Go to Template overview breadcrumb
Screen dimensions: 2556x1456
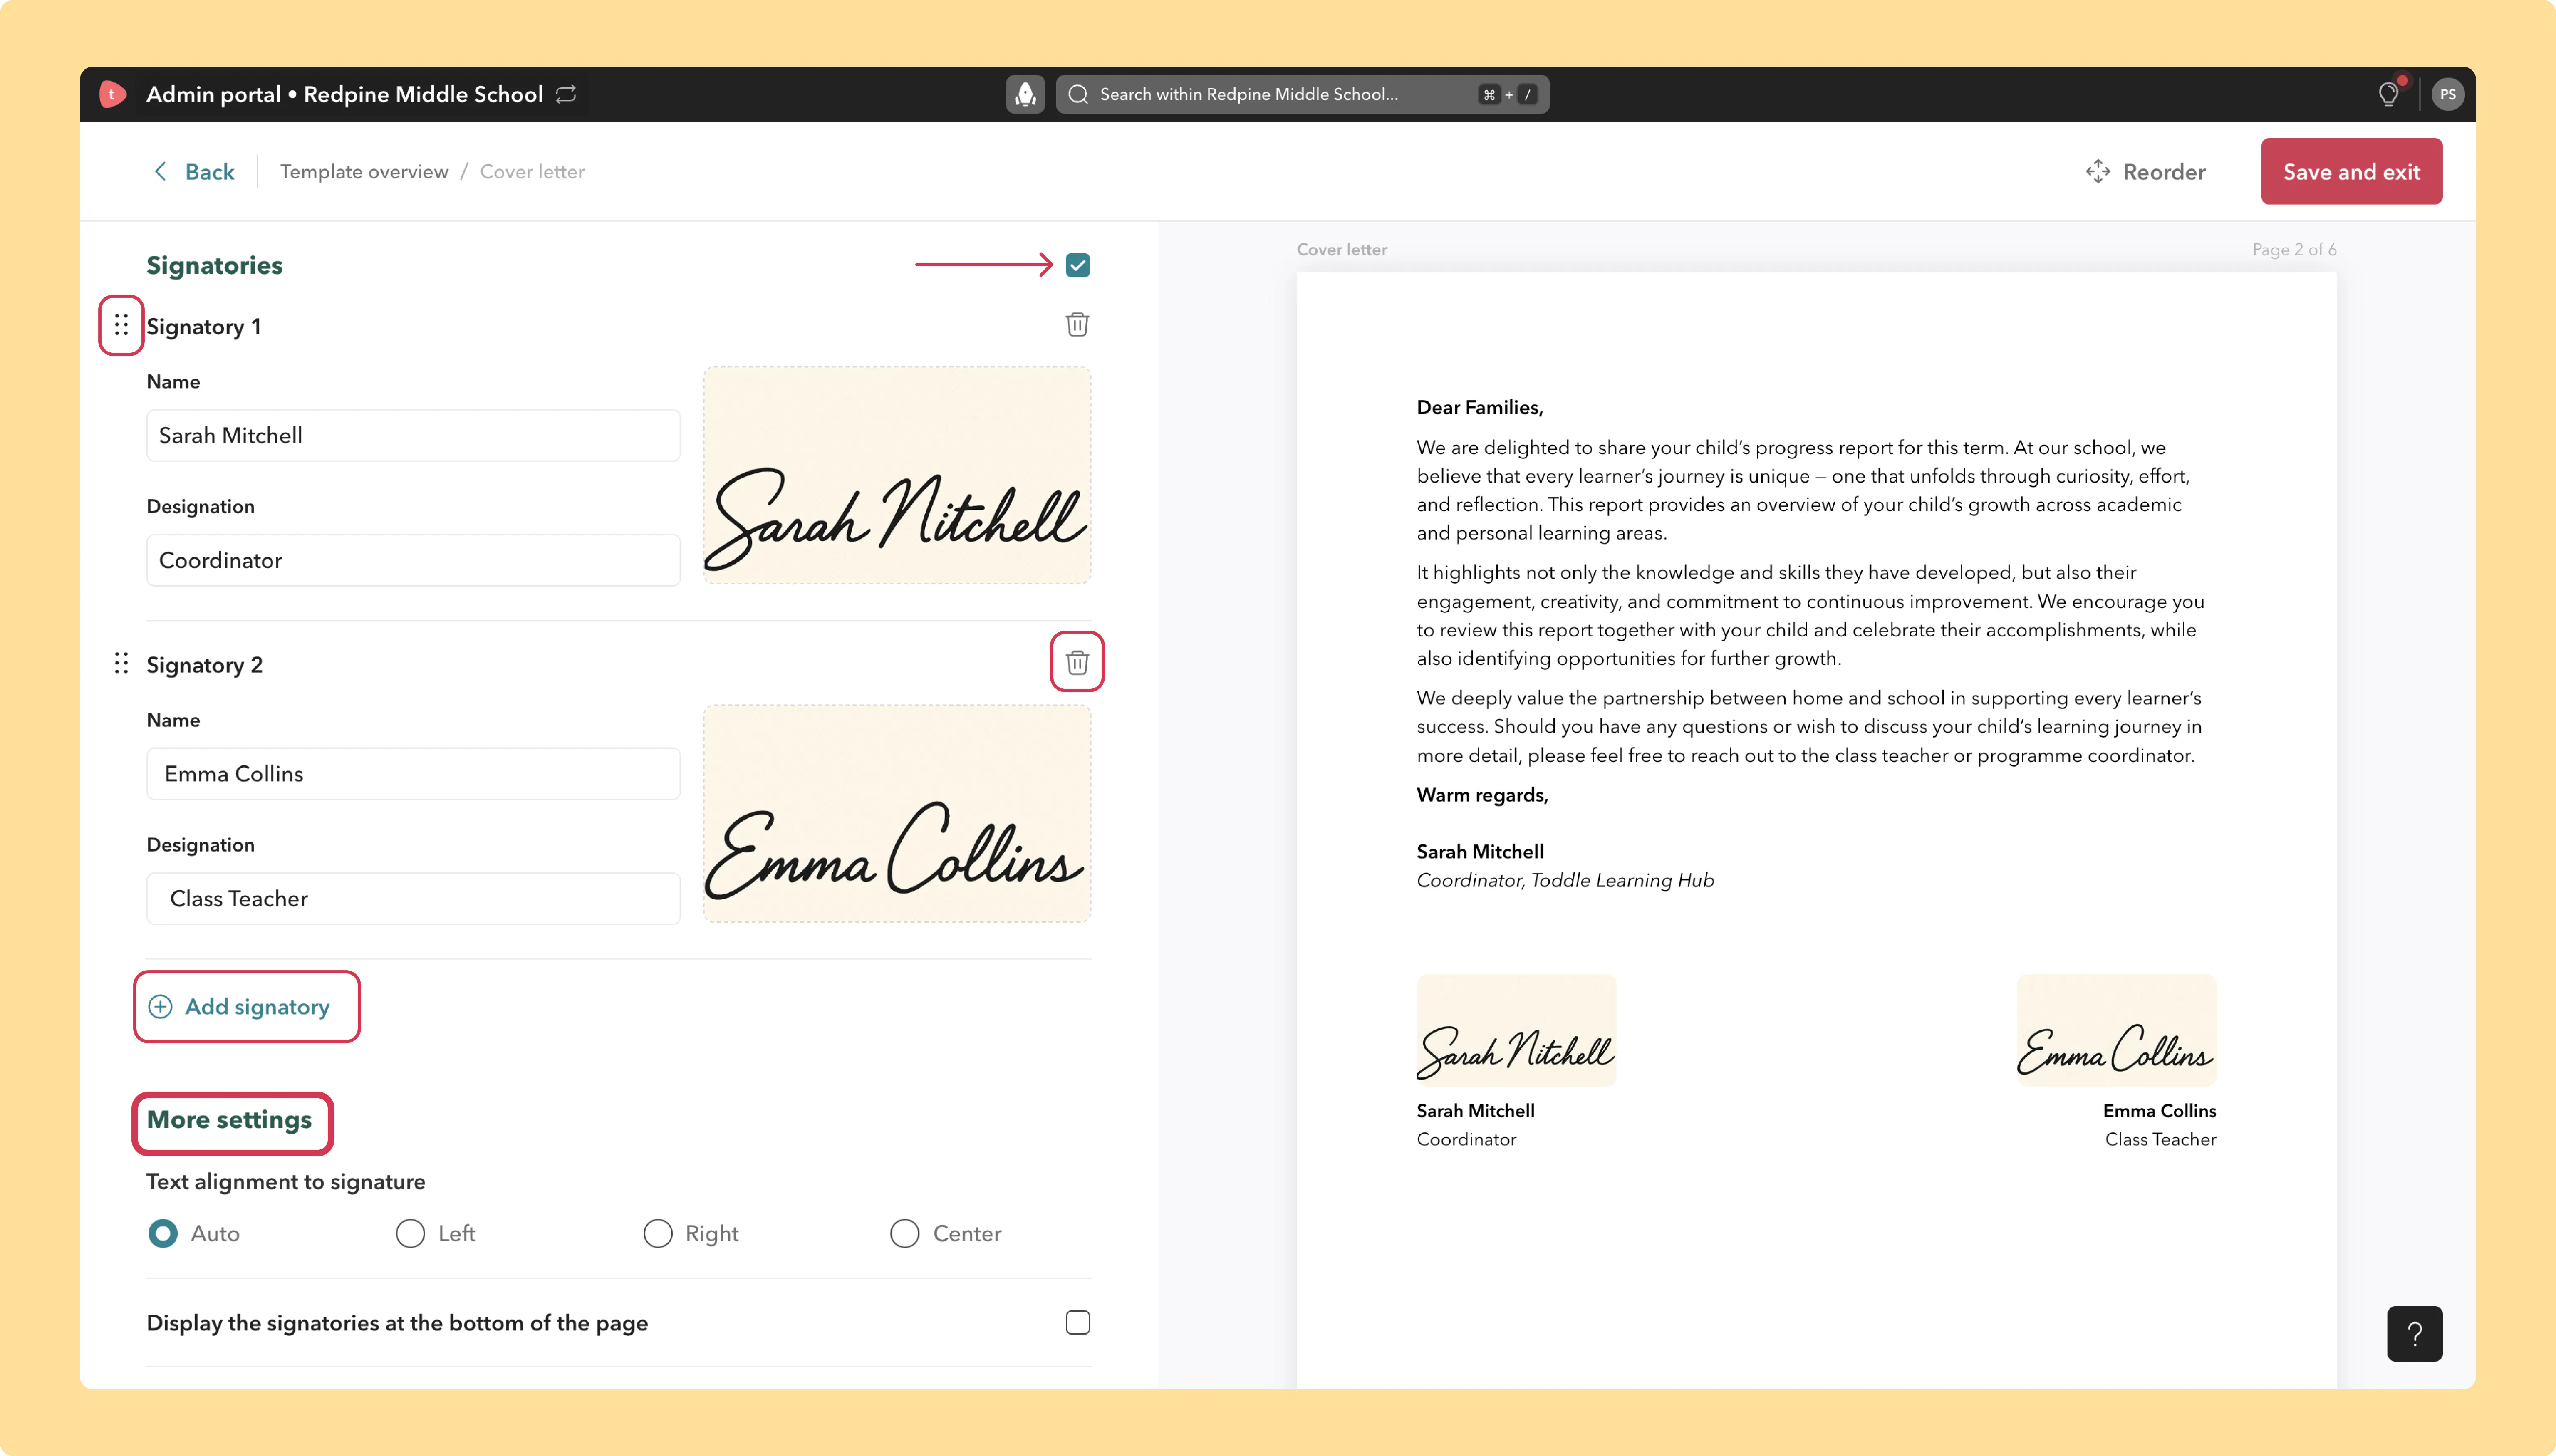click(x=364, y=172)
